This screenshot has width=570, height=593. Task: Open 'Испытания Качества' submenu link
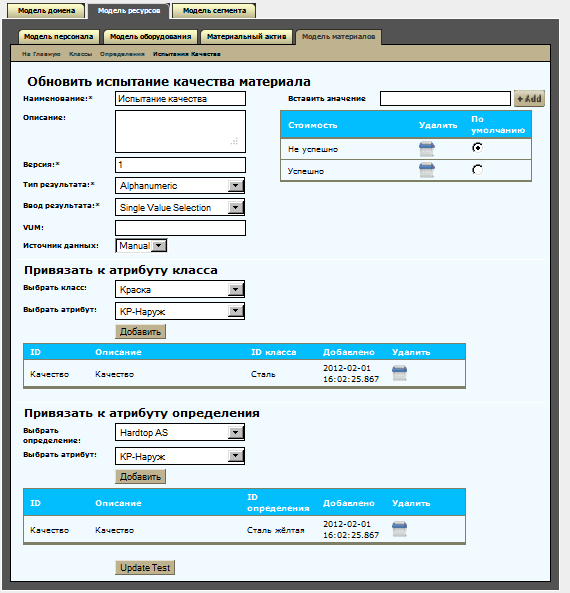186,54
